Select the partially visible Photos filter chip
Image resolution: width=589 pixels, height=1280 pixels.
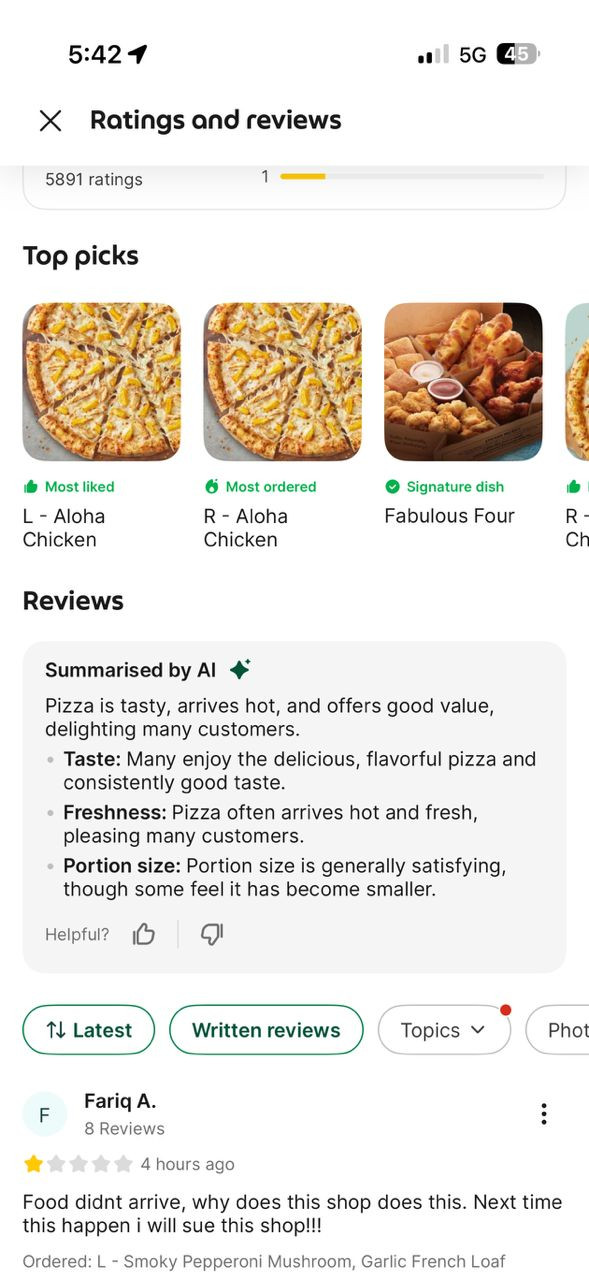557,1030
